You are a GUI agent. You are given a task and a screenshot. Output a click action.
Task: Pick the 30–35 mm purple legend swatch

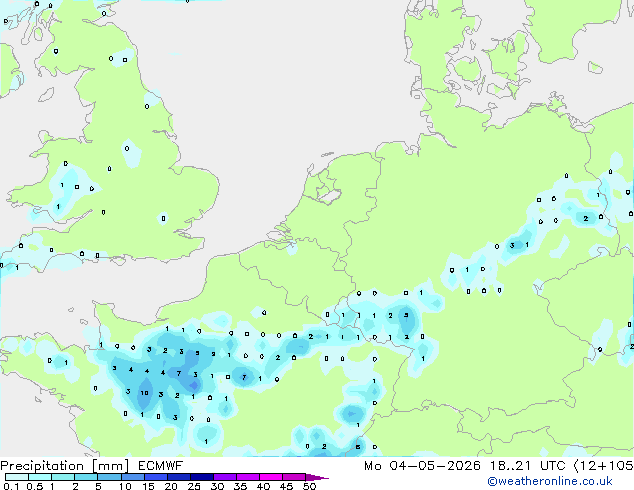pyautogui.click(x=224, y=477)
